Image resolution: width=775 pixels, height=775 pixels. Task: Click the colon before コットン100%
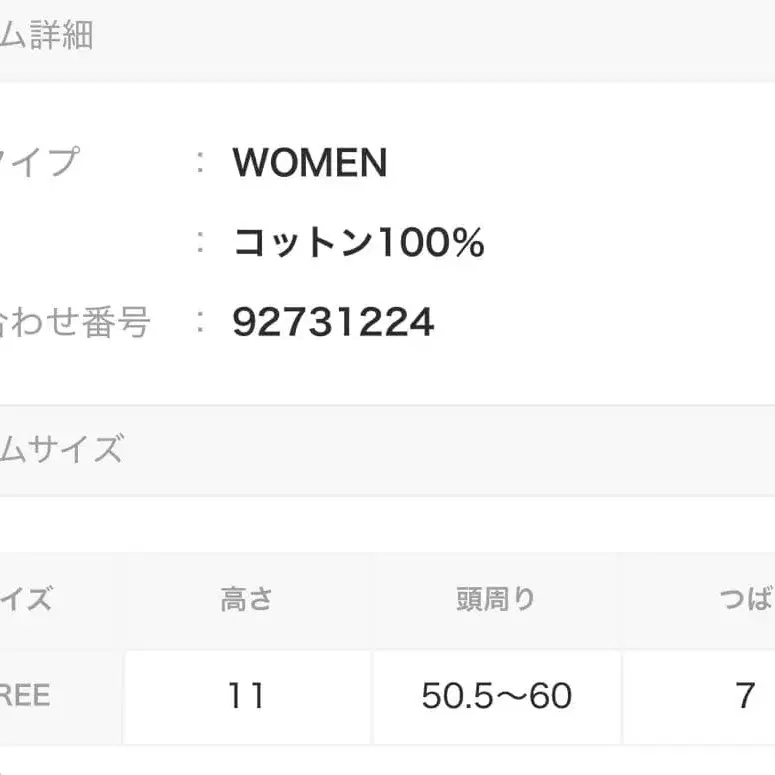[x=201, y=243]
